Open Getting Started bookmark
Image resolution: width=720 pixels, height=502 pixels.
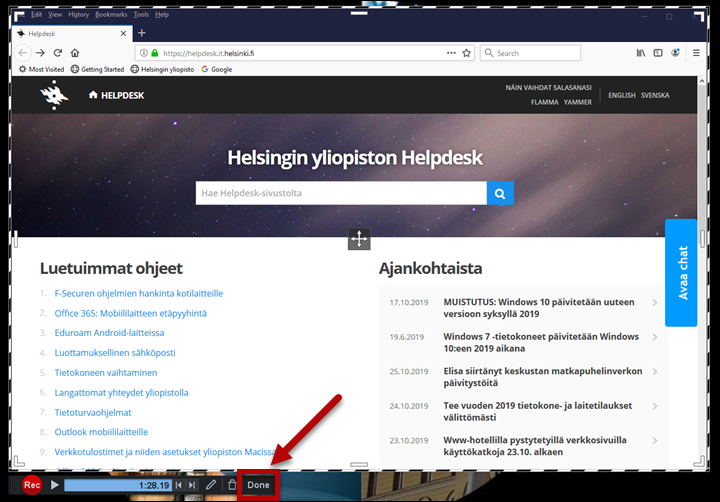(x=97, y=69)
